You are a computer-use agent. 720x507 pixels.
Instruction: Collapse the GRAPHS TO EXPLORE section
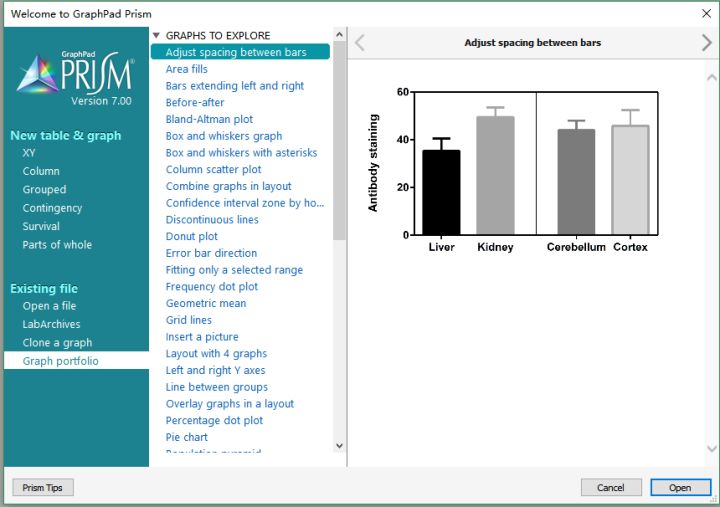[x=156, y=35]
